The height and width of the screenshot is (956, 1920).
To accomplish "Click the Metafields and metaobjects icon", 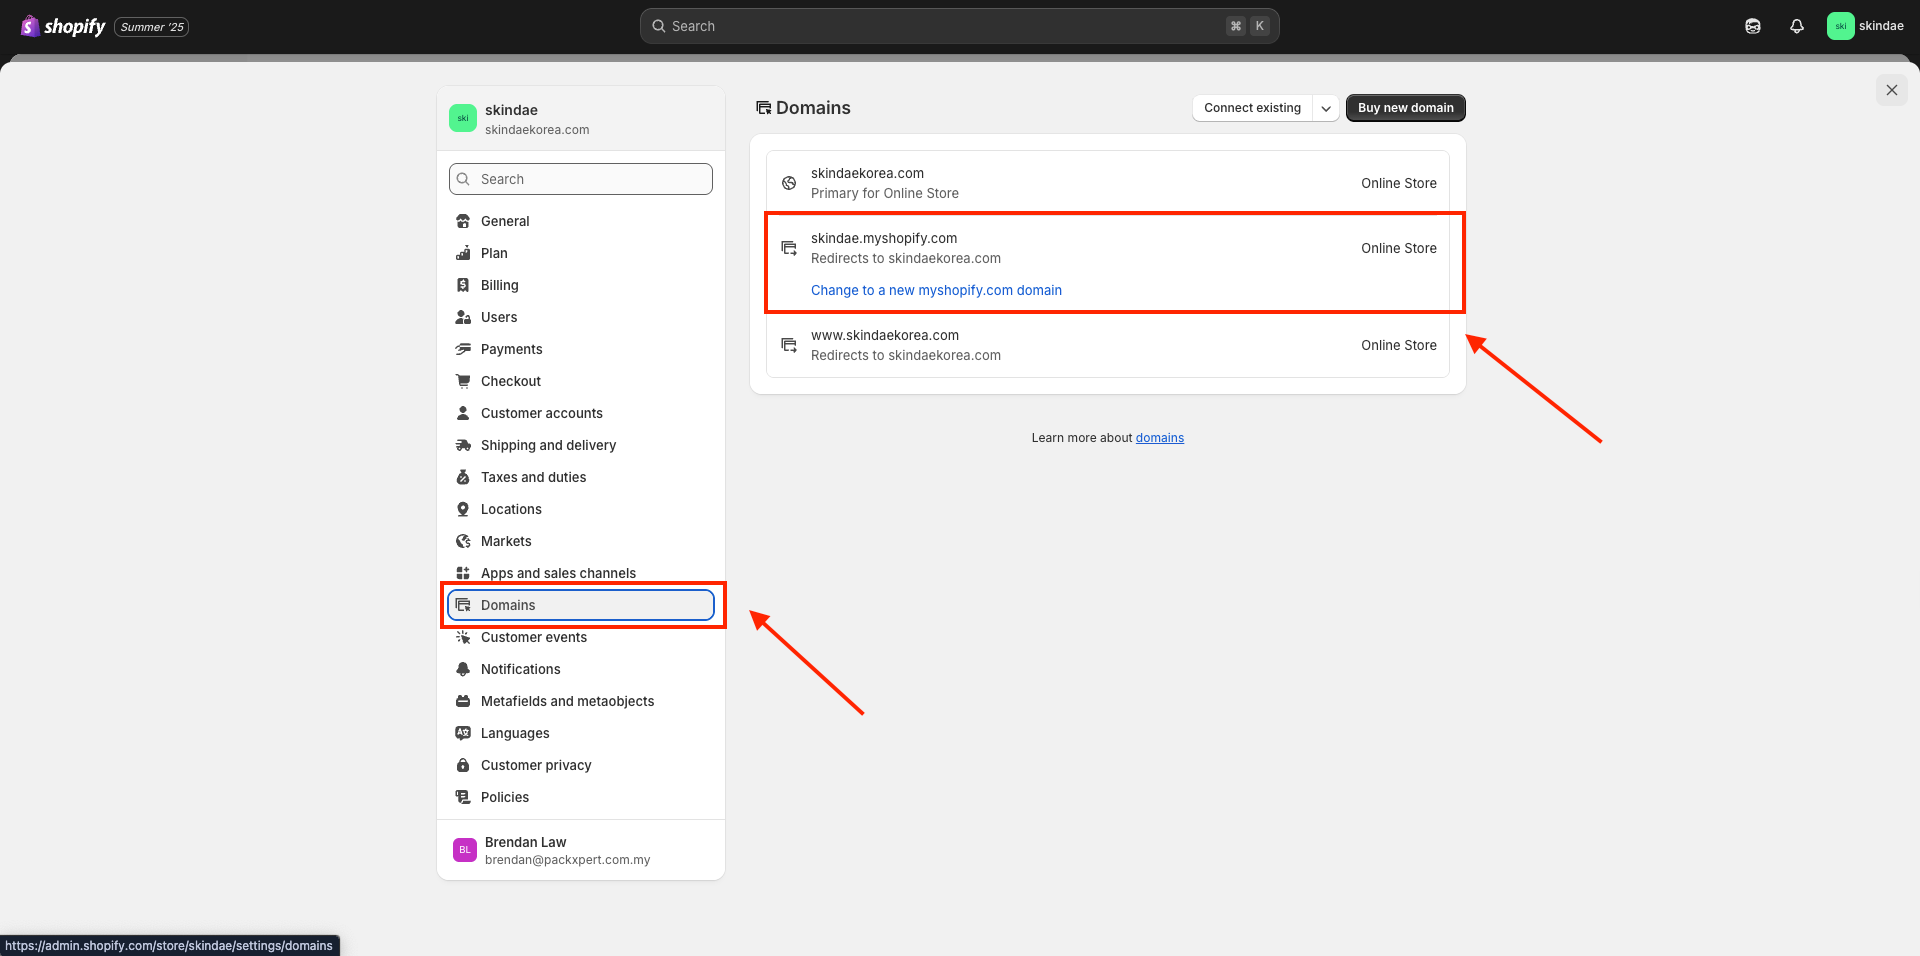I will pos(463,701).
